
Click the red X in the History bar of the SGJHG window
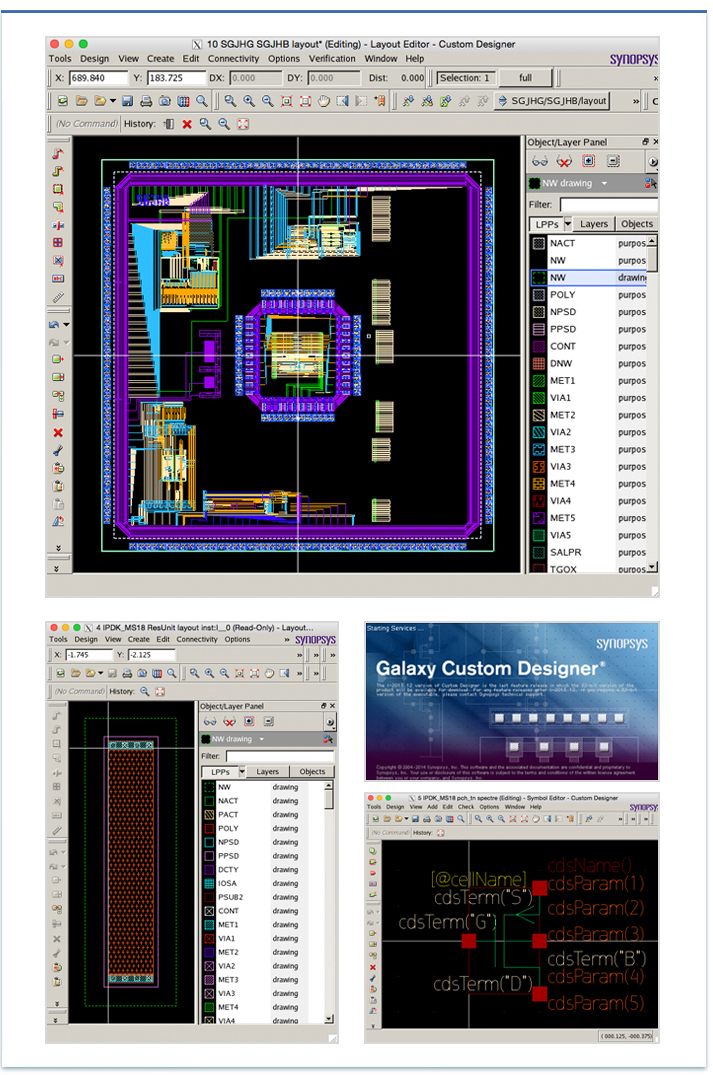[x=186, y=124]
